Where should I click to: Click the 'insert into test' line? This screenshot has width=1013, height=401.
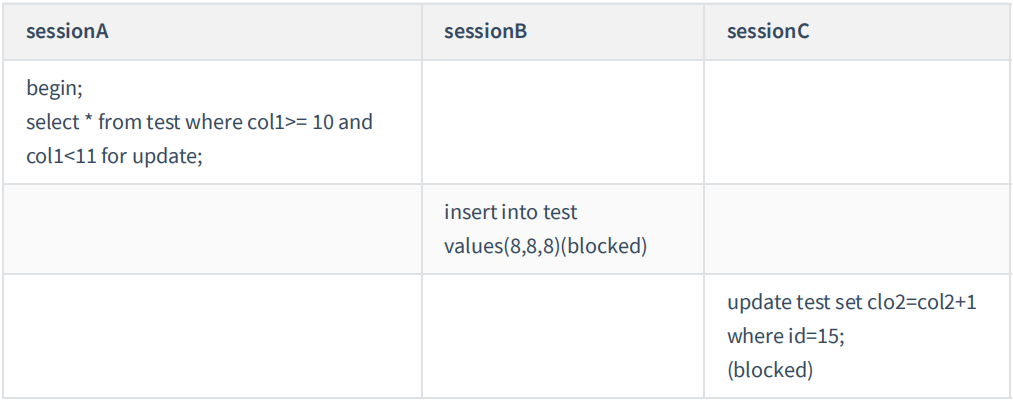[510, 212]
